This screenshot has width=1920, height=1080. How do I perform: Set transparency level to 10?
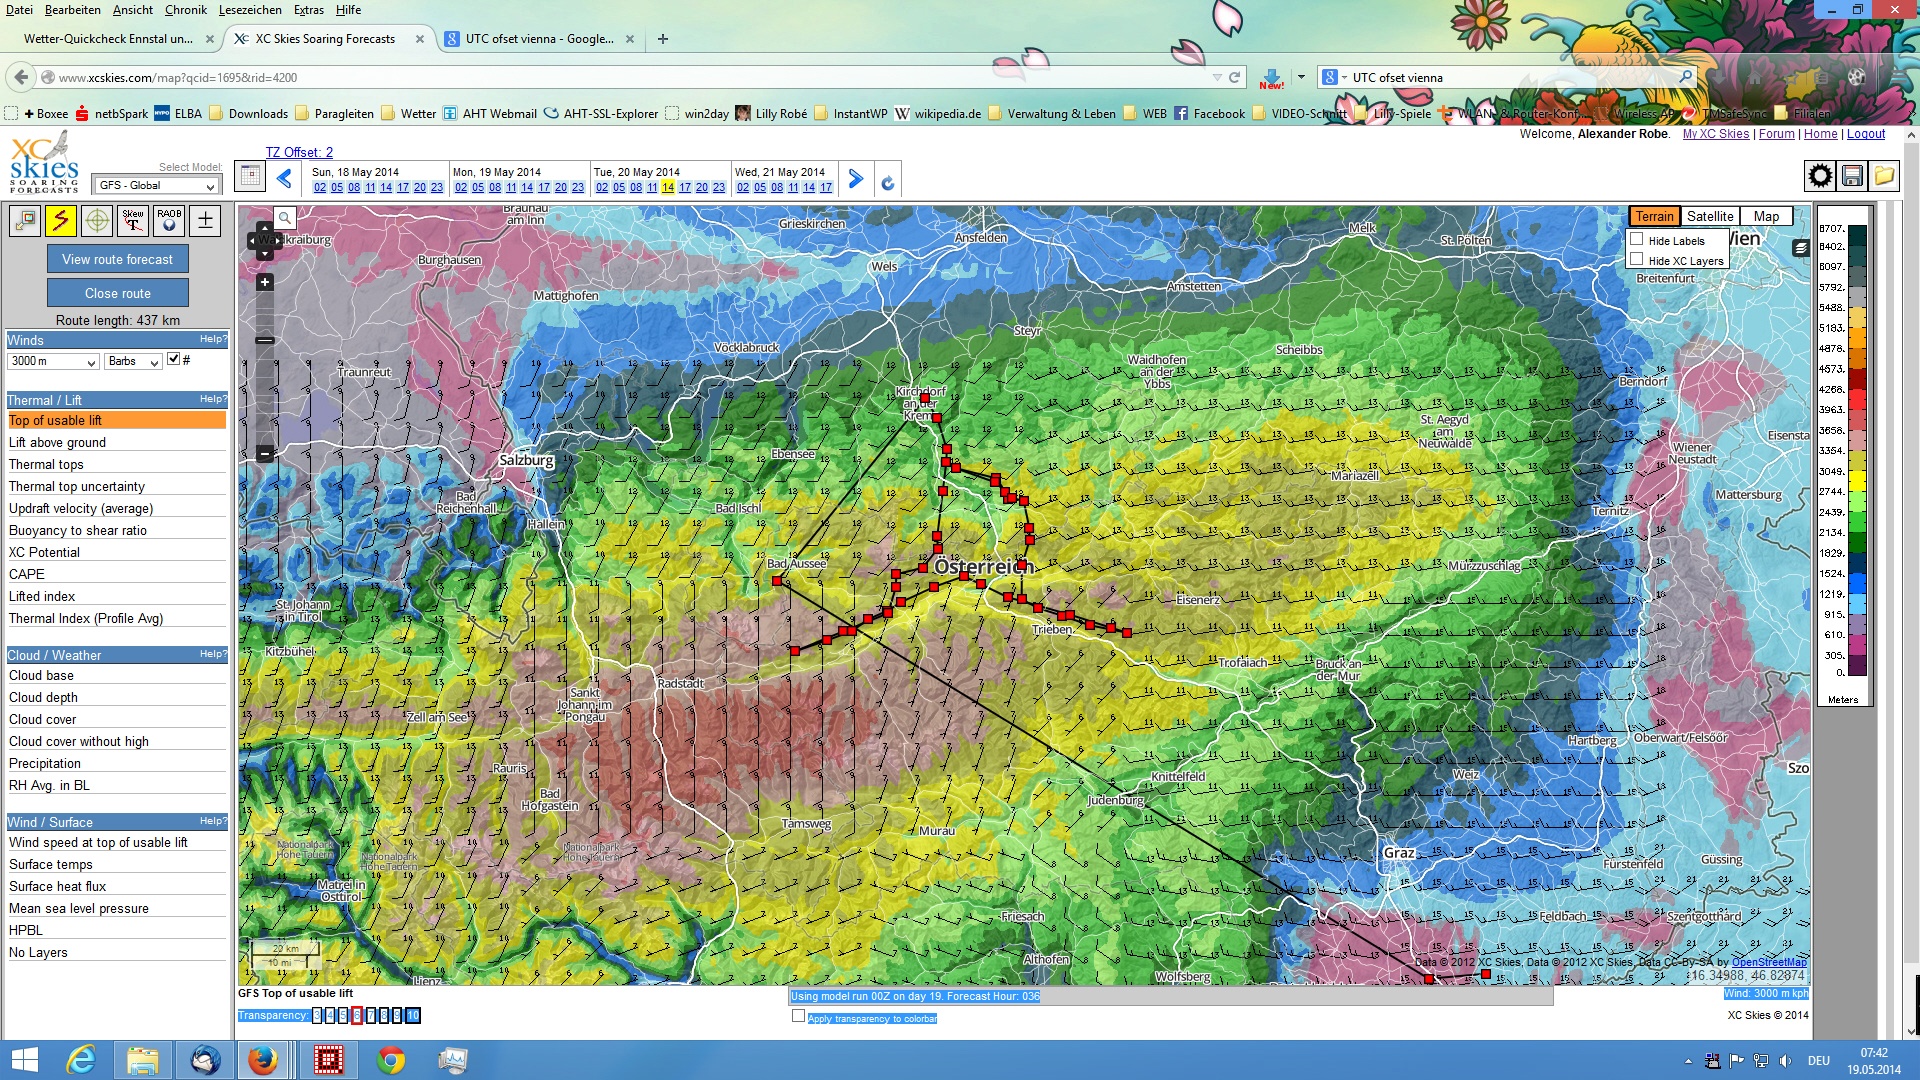(x=413, y=1016)
